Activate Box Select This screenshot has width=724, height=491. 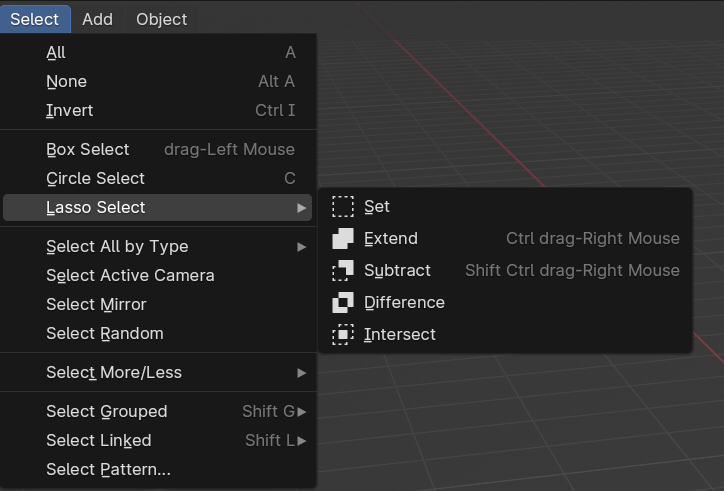pos(88,150)
